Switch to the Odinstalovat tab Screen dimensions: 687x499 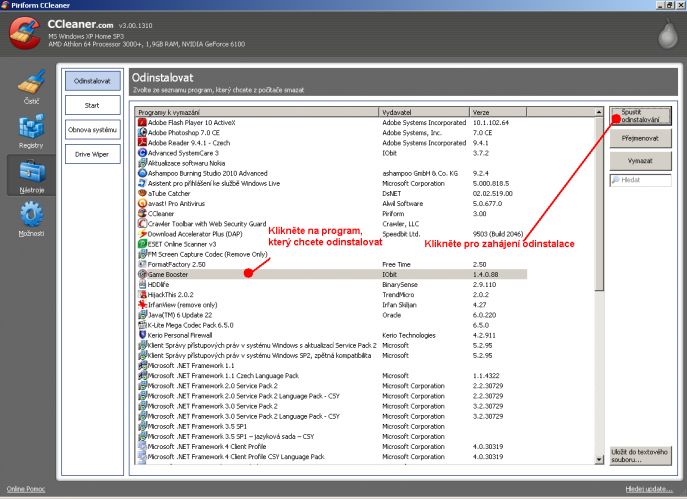coord(92,81)
